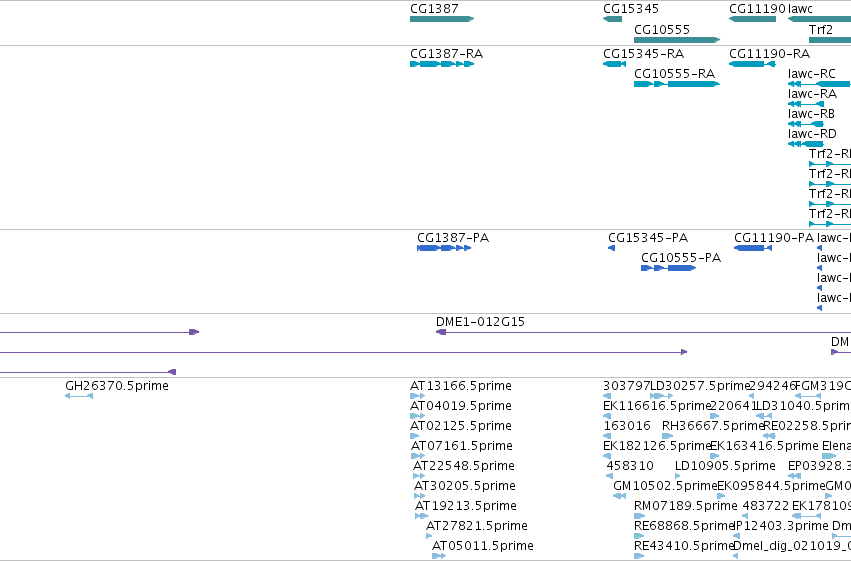This screenshot has width=851, height=561.
Task: Open the lawc-RB transcript label
Action: pyautogui.click(x=811, y=114)
